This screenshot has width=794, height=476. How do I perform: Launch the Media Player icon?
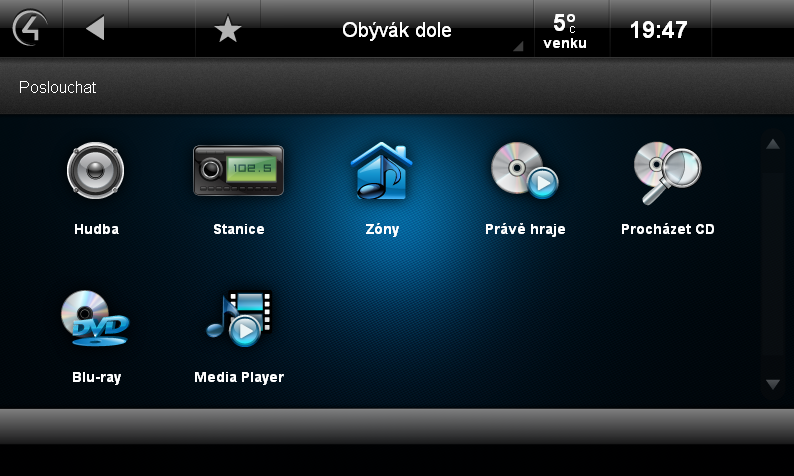[239, 318]
